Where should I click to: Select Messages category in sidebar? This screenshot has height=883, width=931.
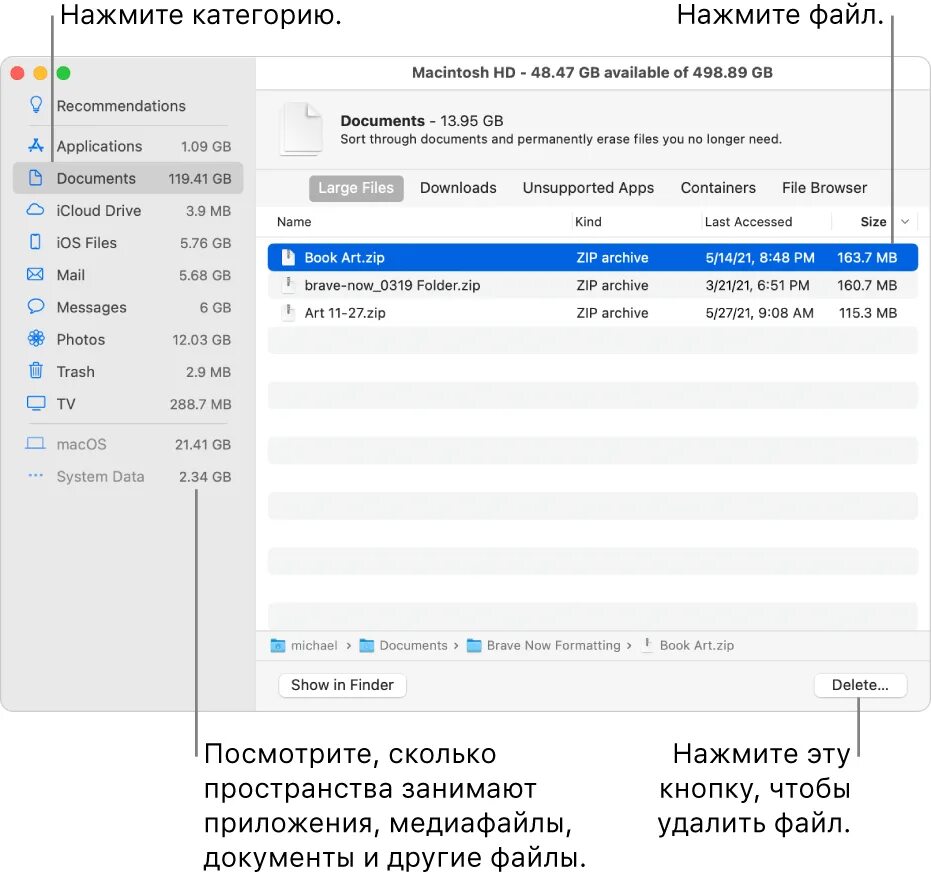pos(128,307)
